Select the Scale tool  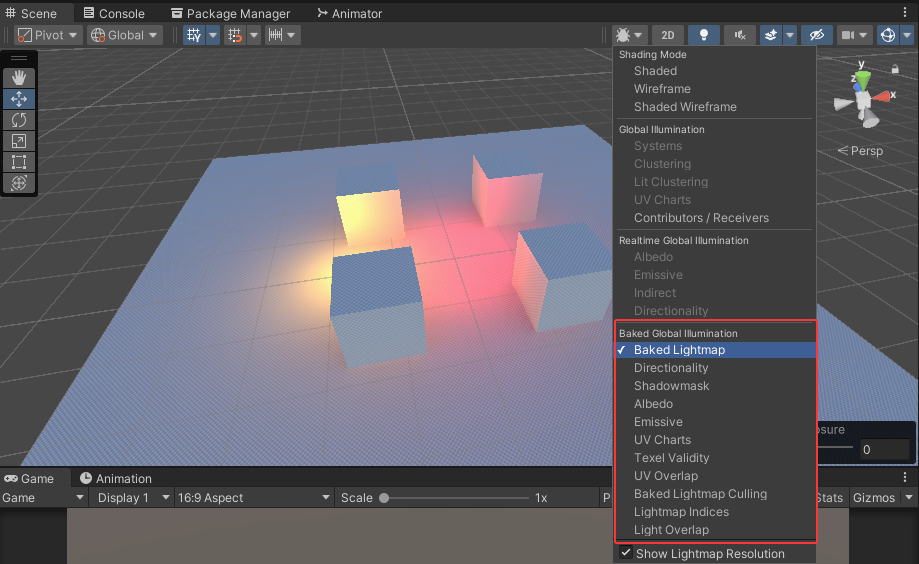(x=19, y=141)
